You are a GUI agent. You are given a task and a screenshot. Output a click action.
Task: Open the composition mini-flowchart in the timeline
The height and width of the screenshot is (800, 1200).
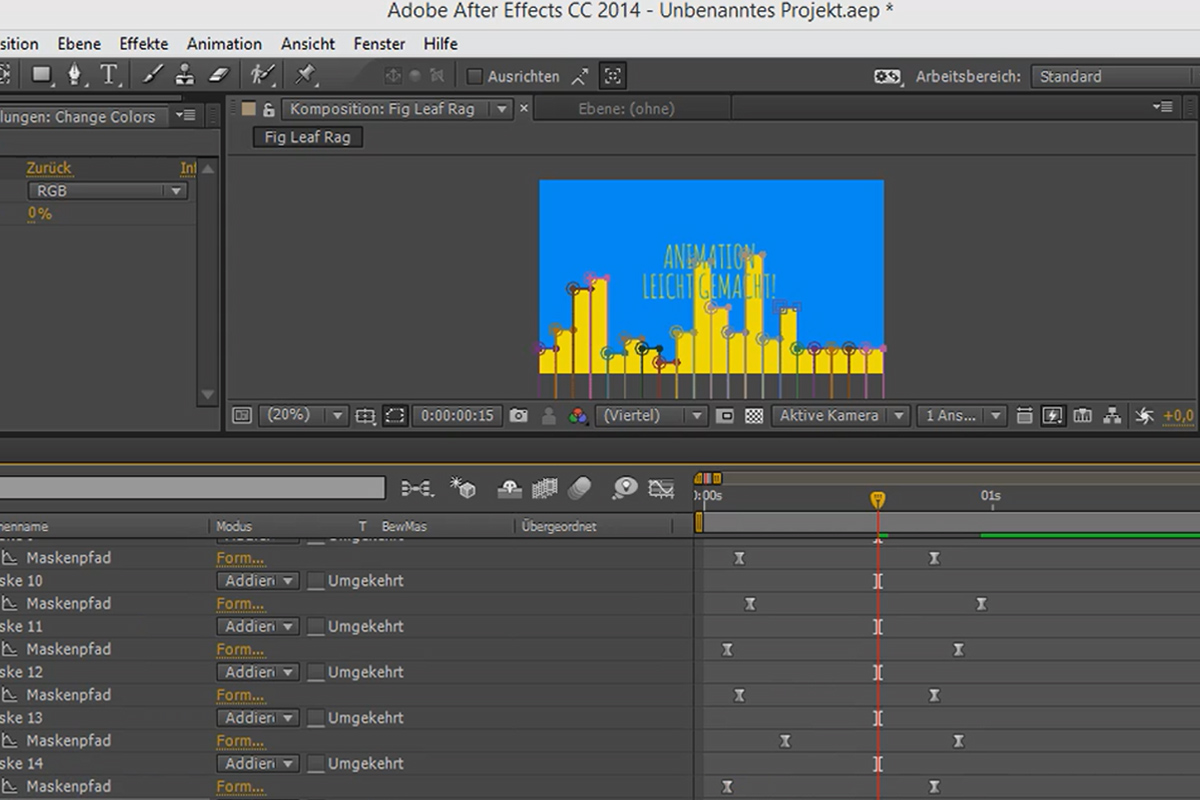(417, 488)
